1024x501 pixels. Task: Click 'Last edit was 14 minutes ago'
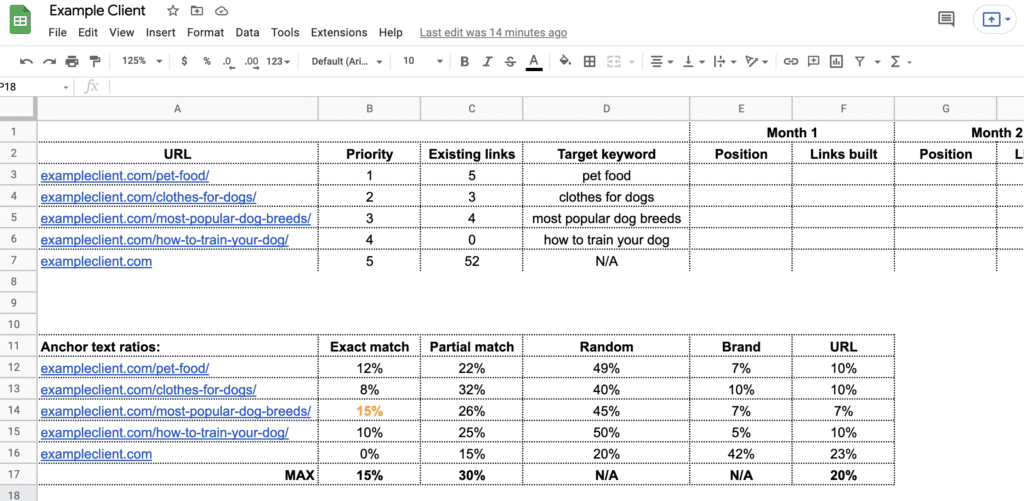pos(493,32)
